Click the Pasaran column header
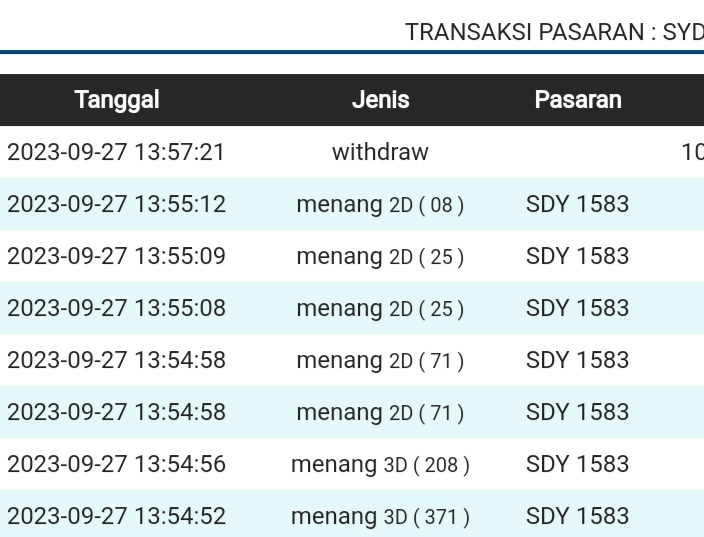The height and width of the screenshot is (537, 704). 577,100
